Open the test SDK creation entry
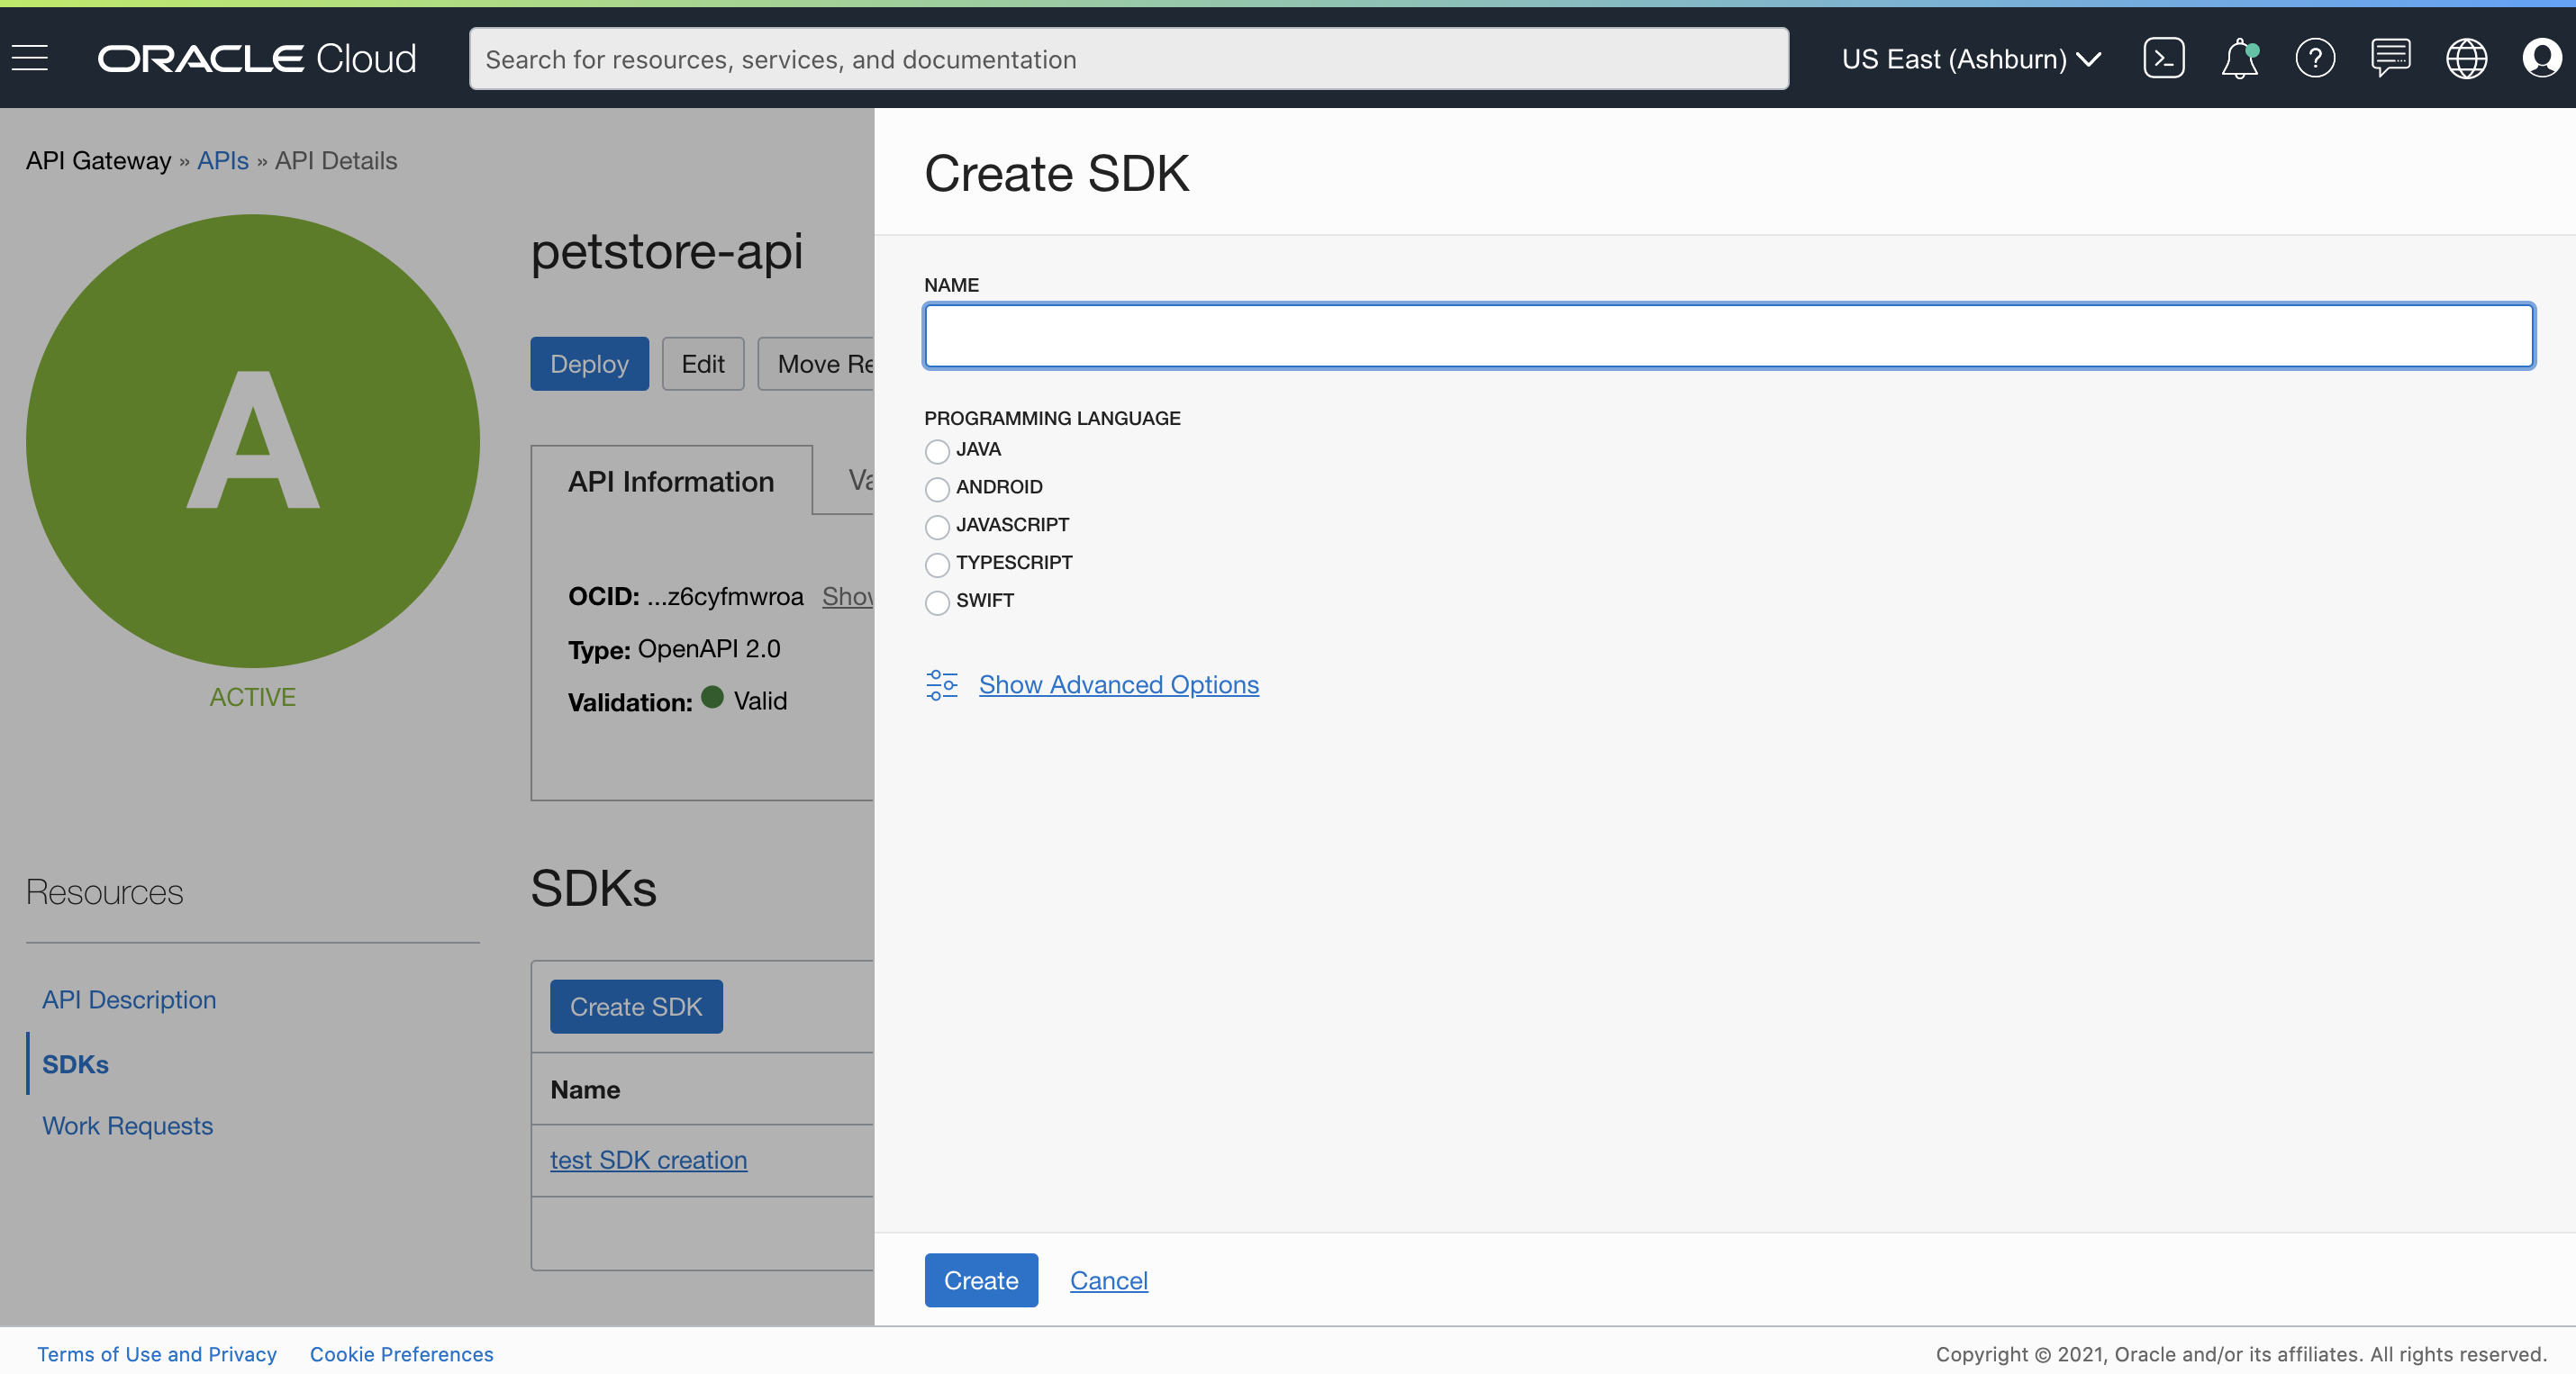This screenshot has height=1374, width=2576. tap(648, 1160)
